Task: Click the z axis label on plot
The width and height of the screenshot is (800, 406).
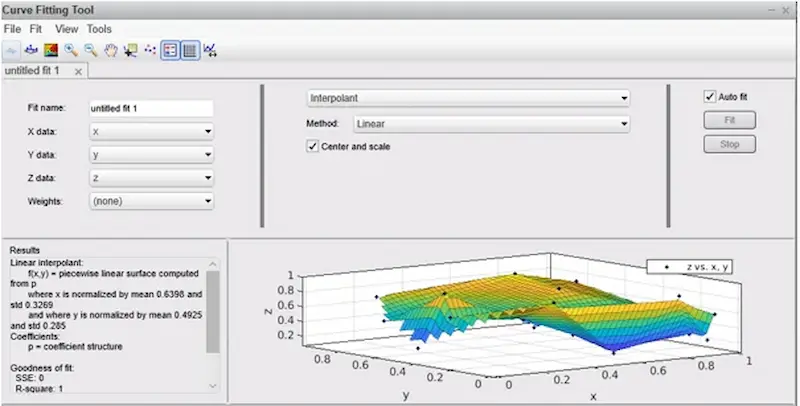Action: [268, 311]
